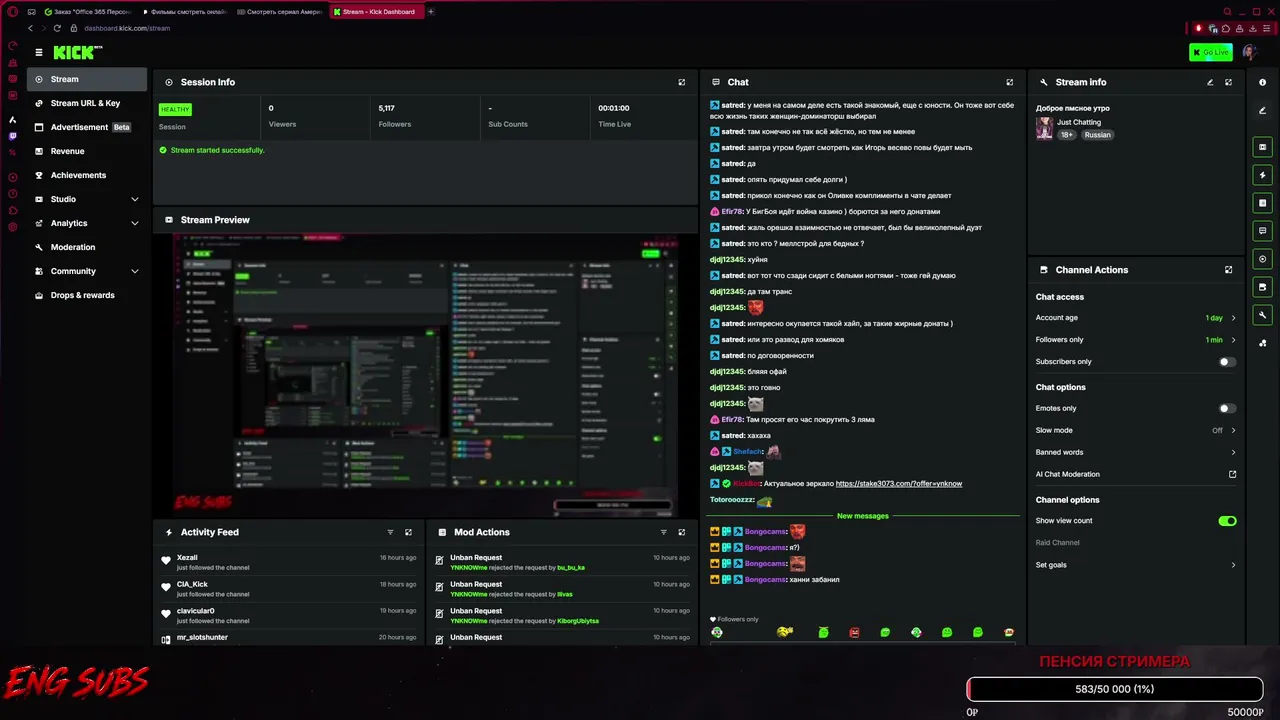This screenshot has width=1280, height=720.
Task: Toggle the wrench stream info widget icon in right bar
Action: coord(1262,315)
